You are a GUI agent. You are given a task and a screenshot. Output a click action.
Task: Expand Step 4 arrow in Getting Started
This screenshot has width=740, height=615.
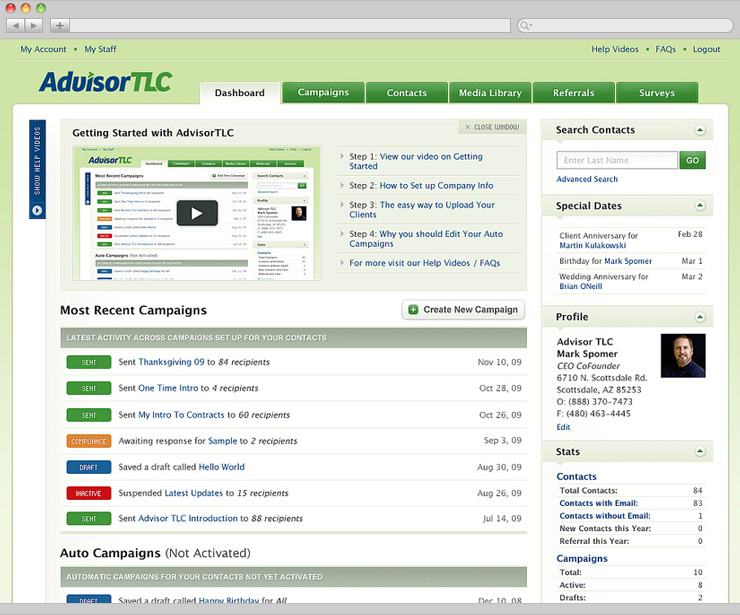click(x=342, y=233)
